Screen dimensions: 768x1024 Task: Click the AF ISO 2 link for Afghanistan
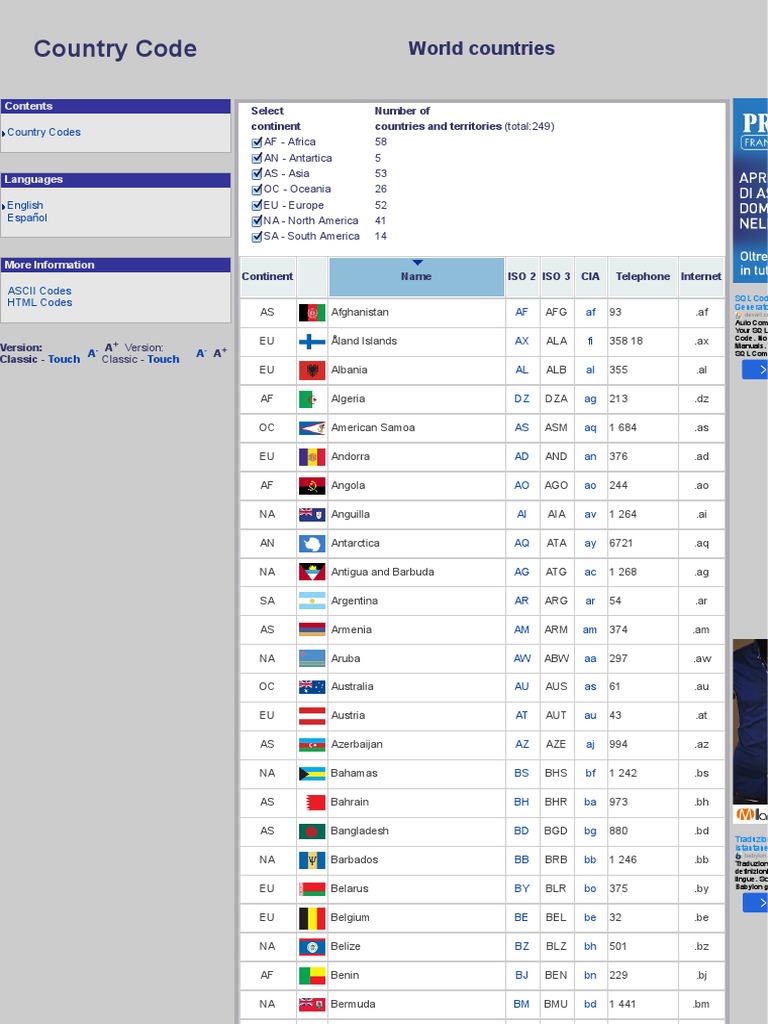(x=522, y=313)
